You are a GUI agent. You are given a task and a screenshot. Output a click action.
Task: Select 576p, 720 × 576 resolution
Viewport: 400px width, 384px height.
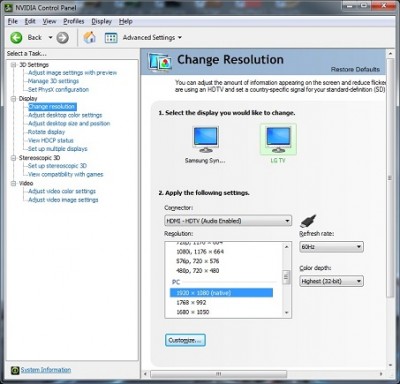[198, 261]
